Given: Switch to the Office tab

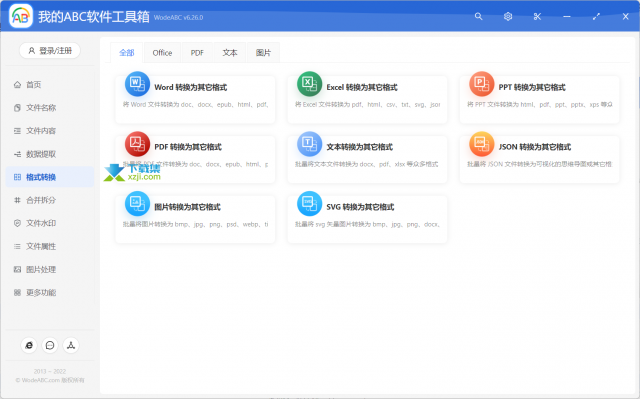Looking at the screenshot, I should pos(162,53).
